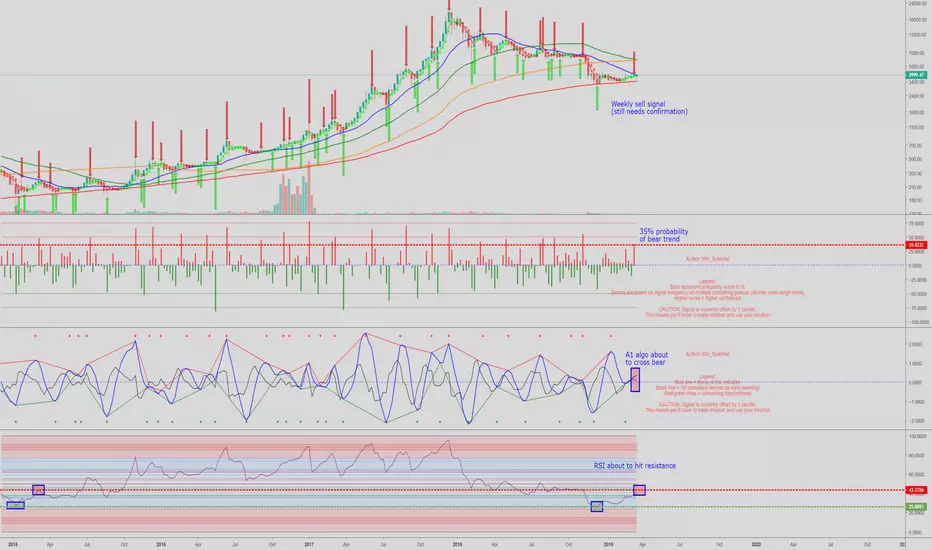This screenshot has height=550, width=932.
Task: Click the red 43.2256 RSI level label
Action: tap(916, 490)
